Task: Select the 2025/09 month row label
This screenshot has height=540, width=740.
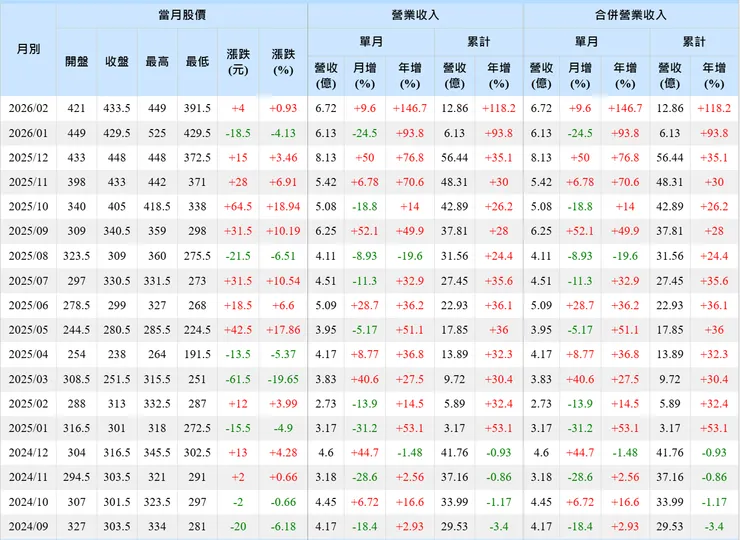Action: (x=28, y=231)
